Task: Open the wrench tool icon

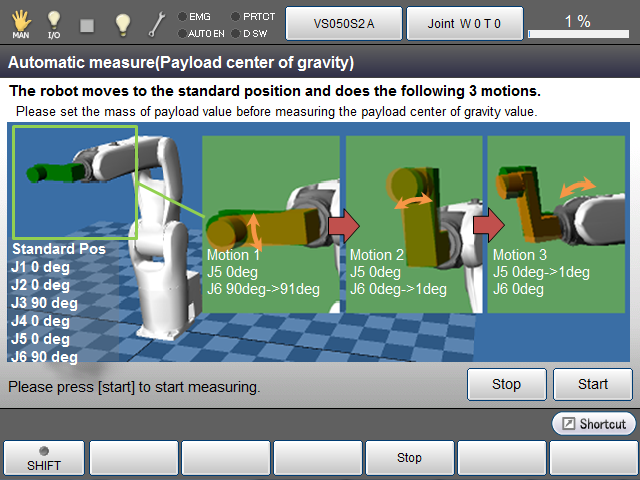Action: 158,22
